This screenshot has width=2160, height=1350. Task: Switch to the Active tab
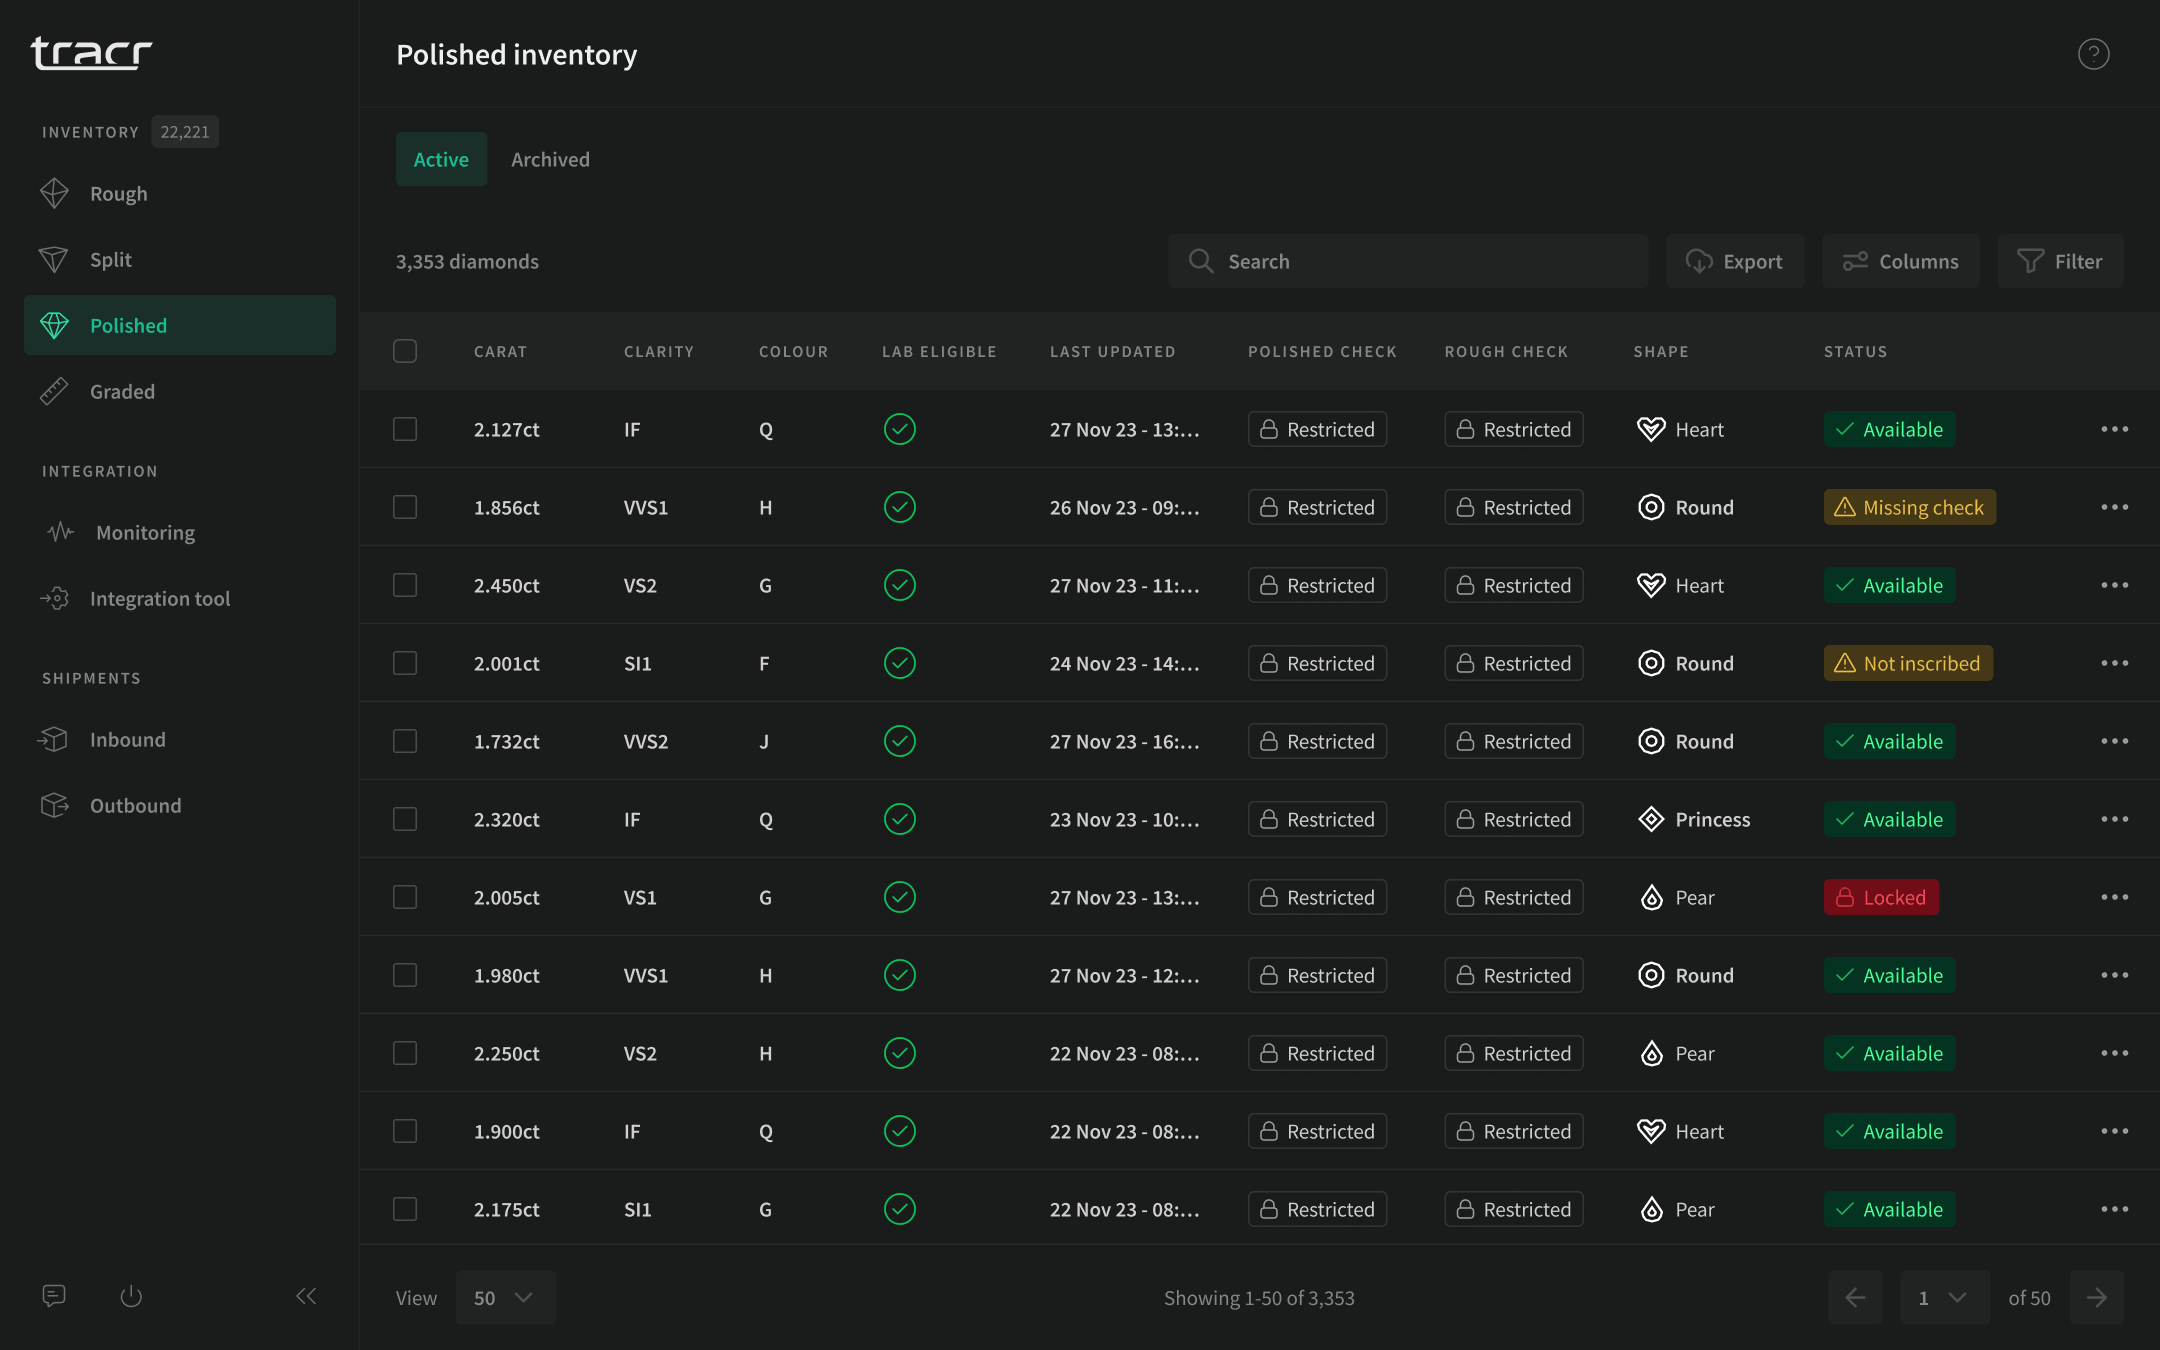(x=441, y=159)
